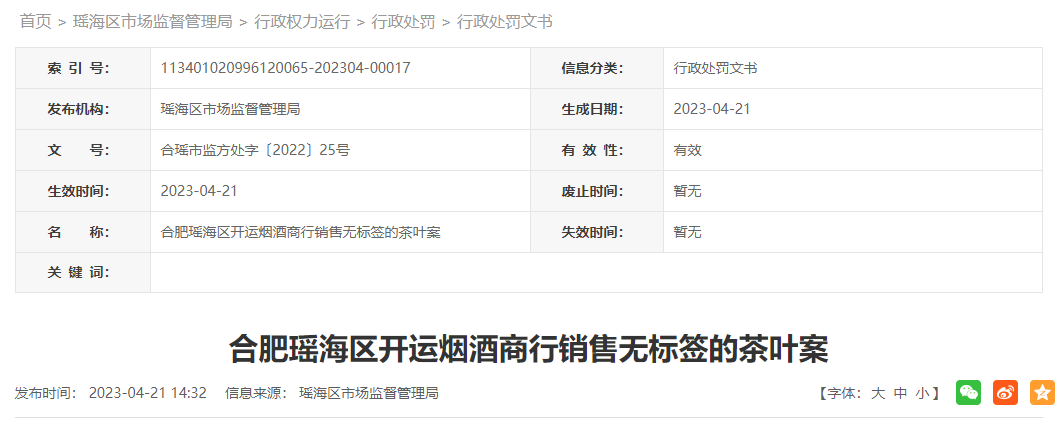Select 失效时间 value 暂无
The image size is (1062, 433).
687,232
